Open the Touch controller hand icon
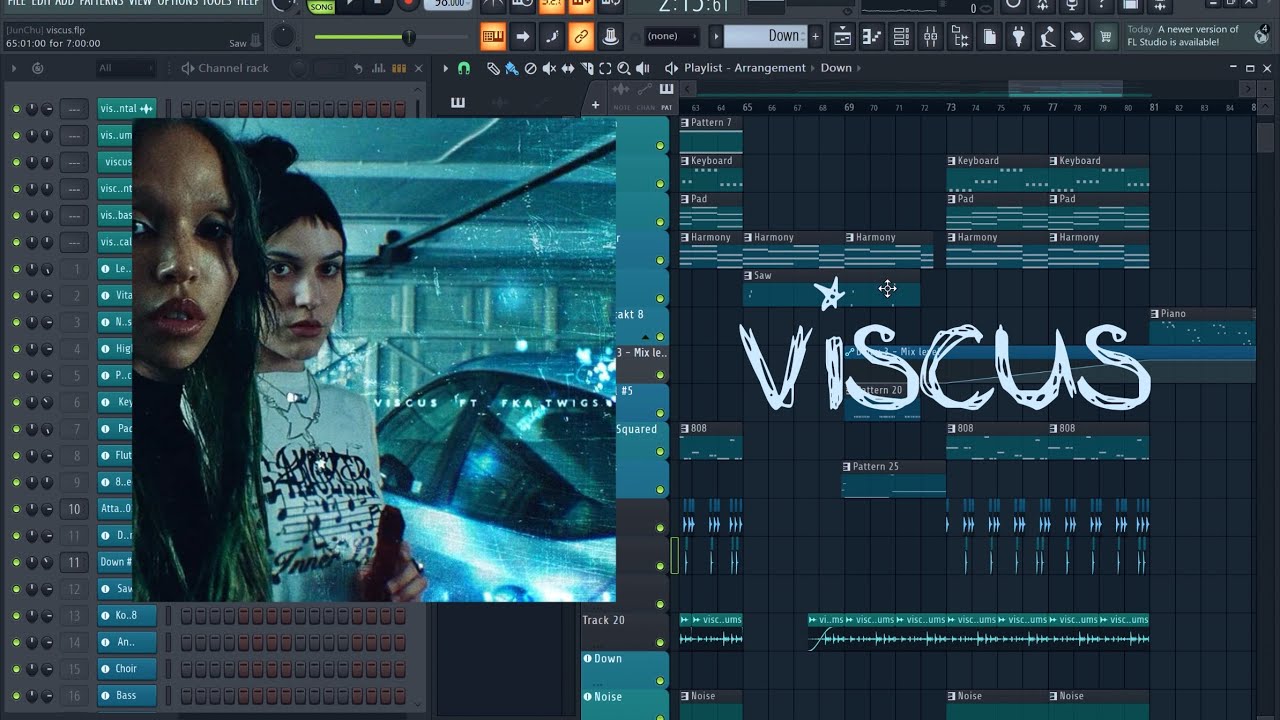This screenshot has height=720, width=1280. point(1076,37)
